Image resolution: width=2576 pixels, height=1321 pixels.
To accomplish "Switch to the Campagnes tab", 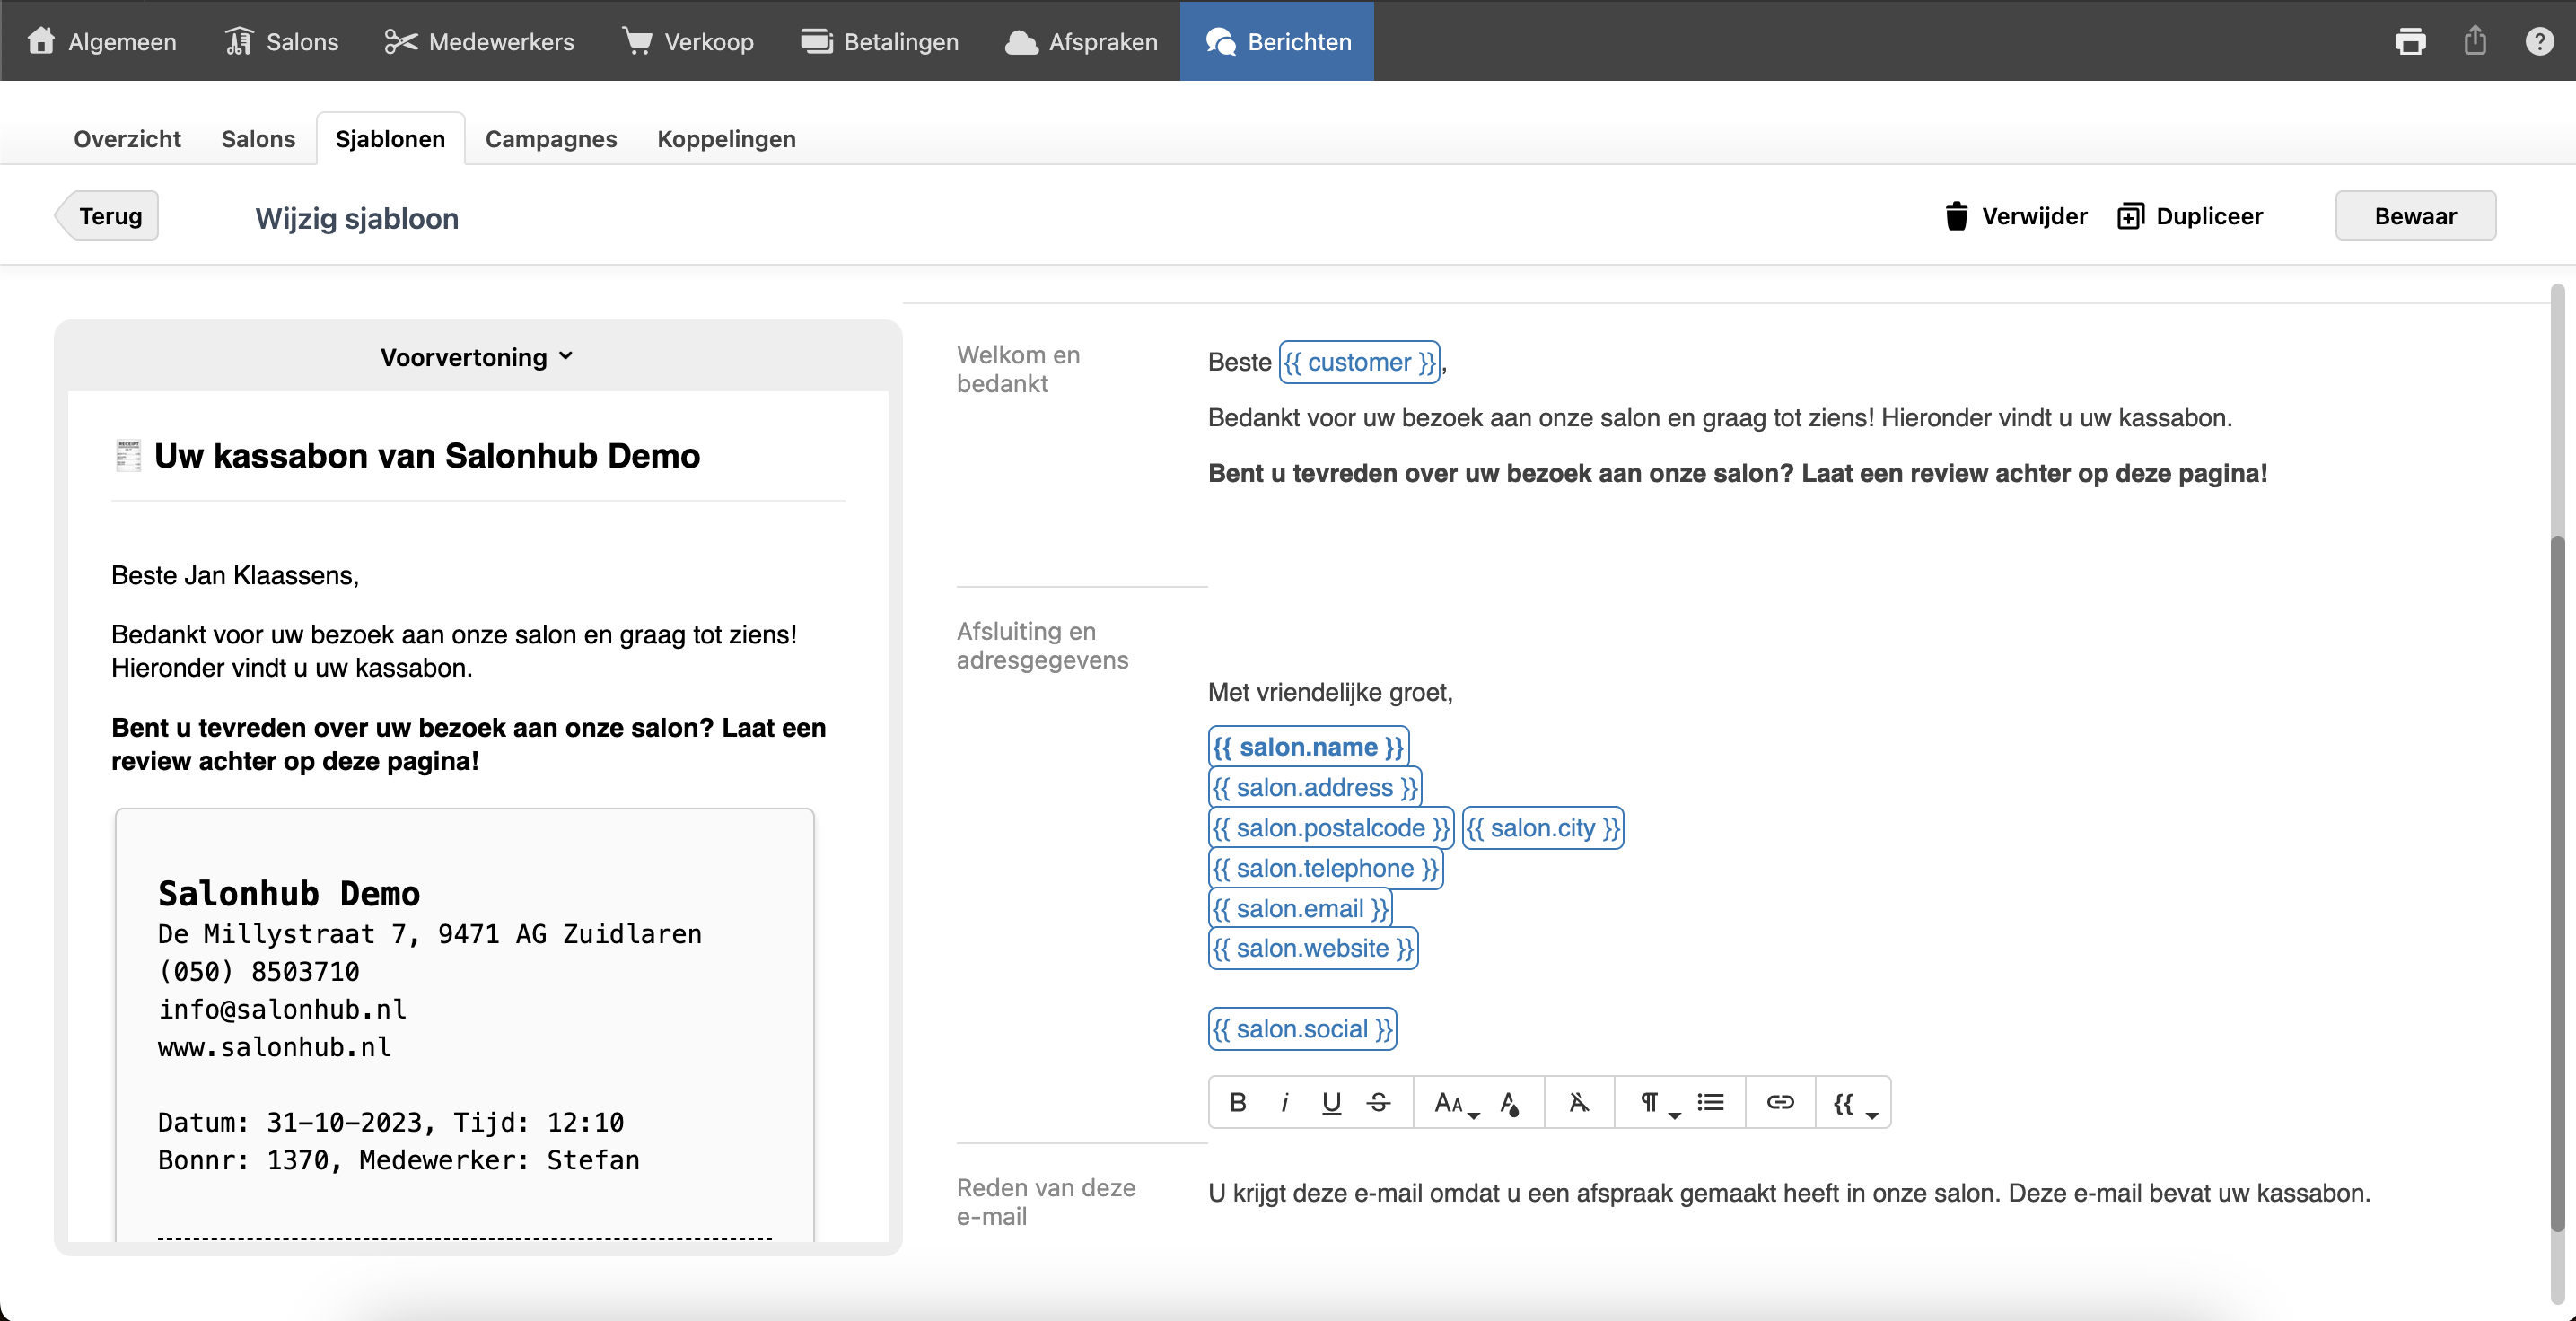I will coord(550,139).
